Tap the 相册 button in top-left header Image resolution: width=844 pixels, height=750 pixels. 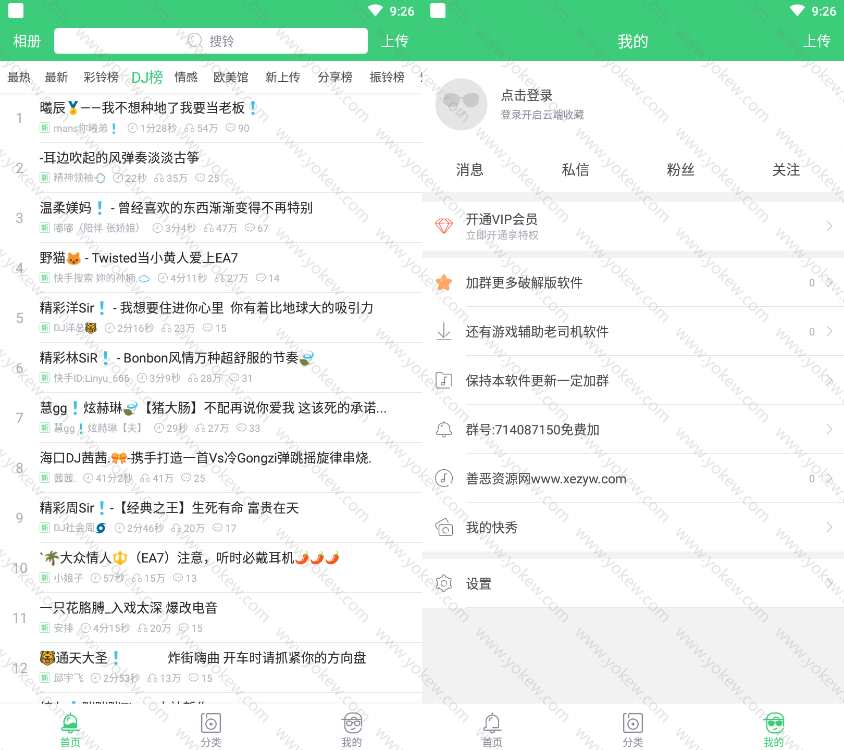(27, 41)
